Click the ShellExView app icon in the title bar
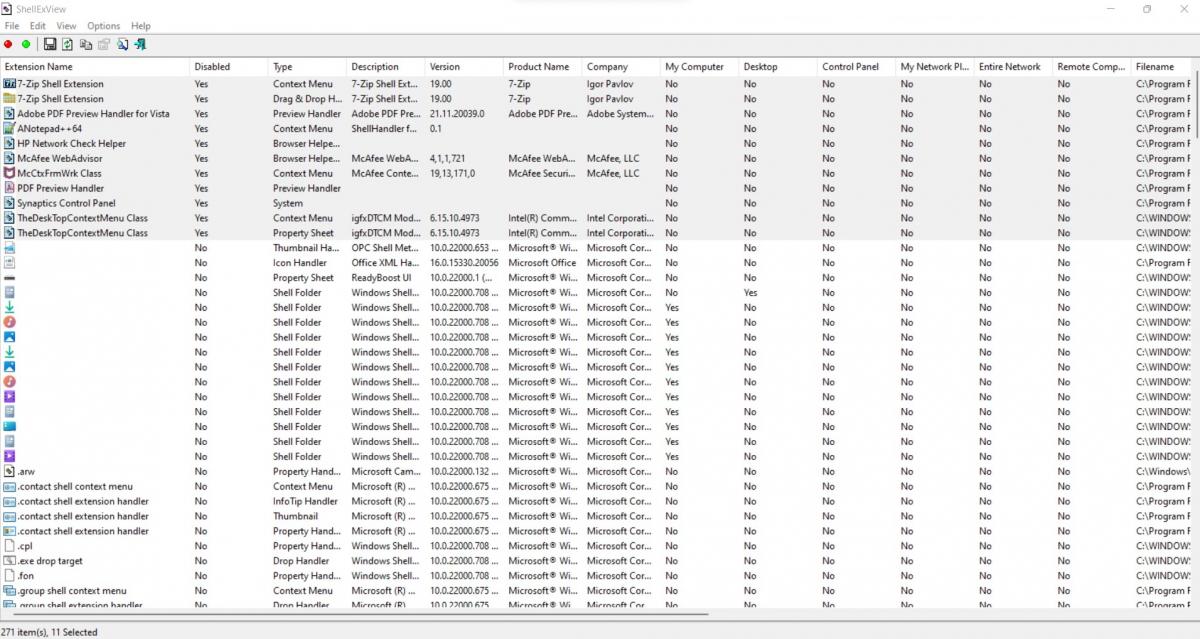The height and width of the screenshot is (639, 1200). tap(7, 9)
